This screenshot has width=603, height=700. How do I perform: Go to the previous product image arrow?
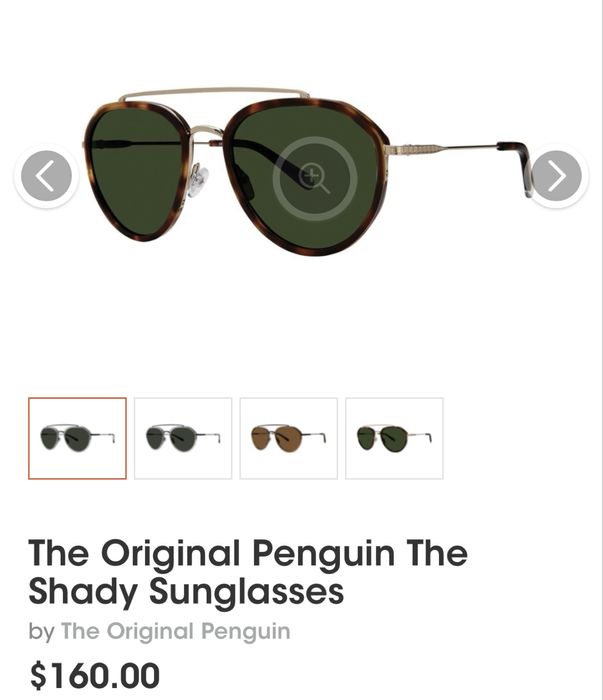coord(46,176)
